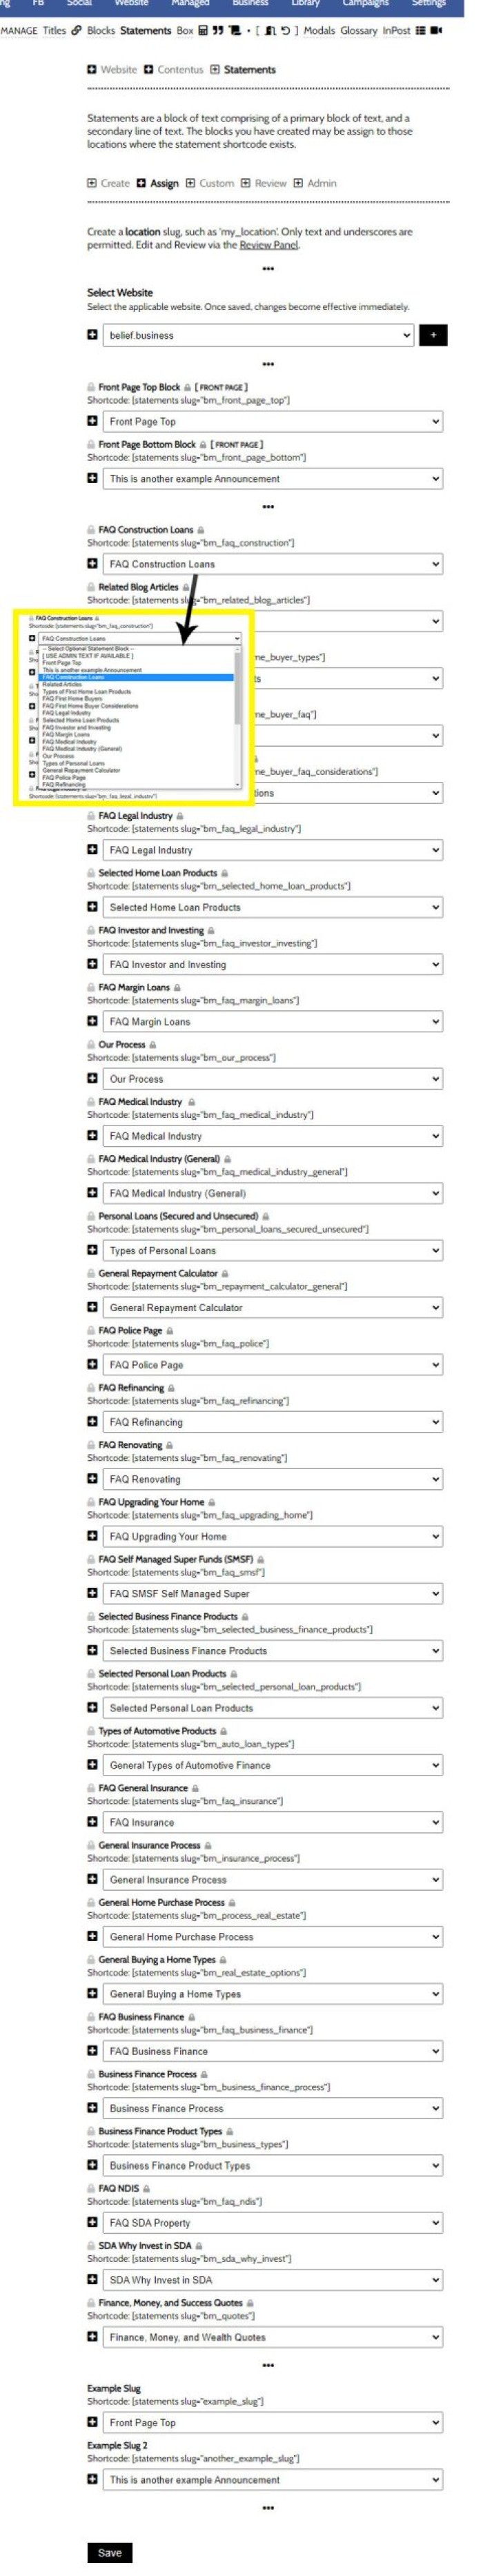Open the Finance, Money, and Wealth Quotes dropdown
The image size is (483, 2576).
(x=272, y=2337)
